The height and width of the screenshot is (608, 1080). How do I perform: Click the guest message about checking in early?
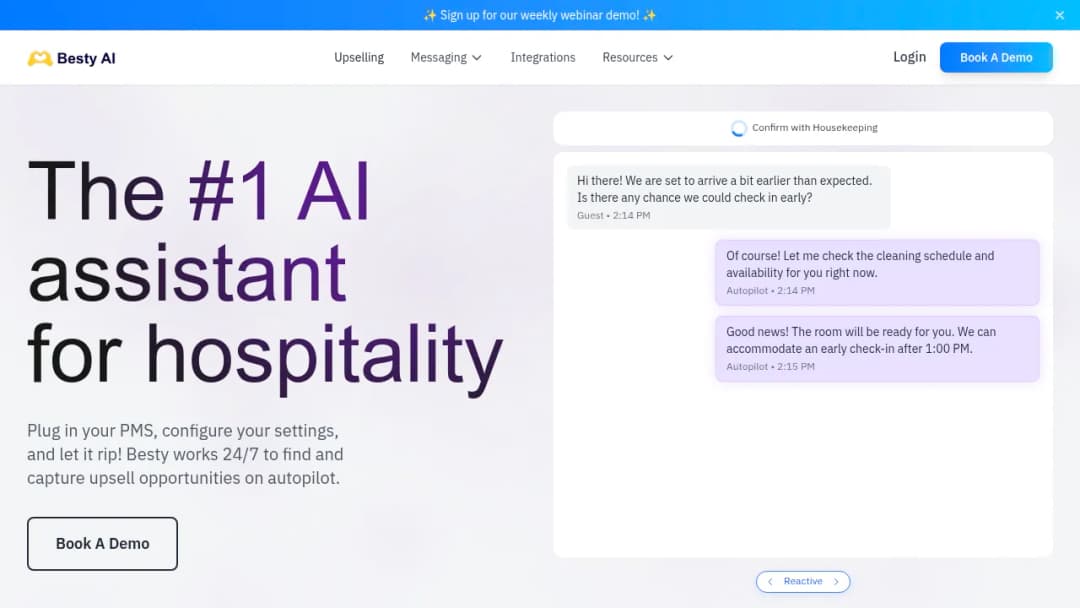[728, 197]
